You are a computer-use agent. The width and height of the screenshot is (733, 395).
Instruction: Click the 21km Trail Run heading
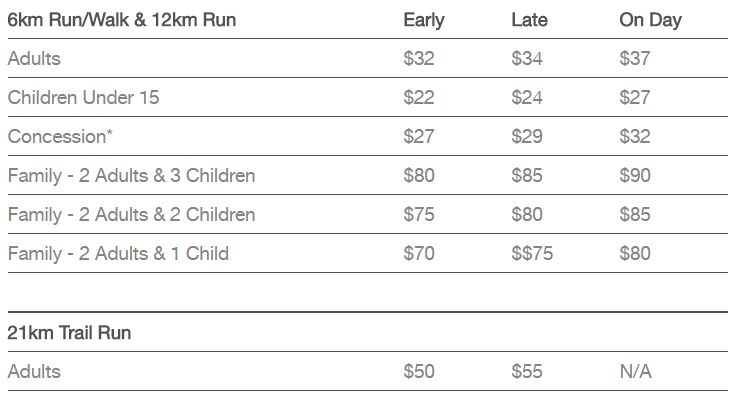[x=69, y=333]
